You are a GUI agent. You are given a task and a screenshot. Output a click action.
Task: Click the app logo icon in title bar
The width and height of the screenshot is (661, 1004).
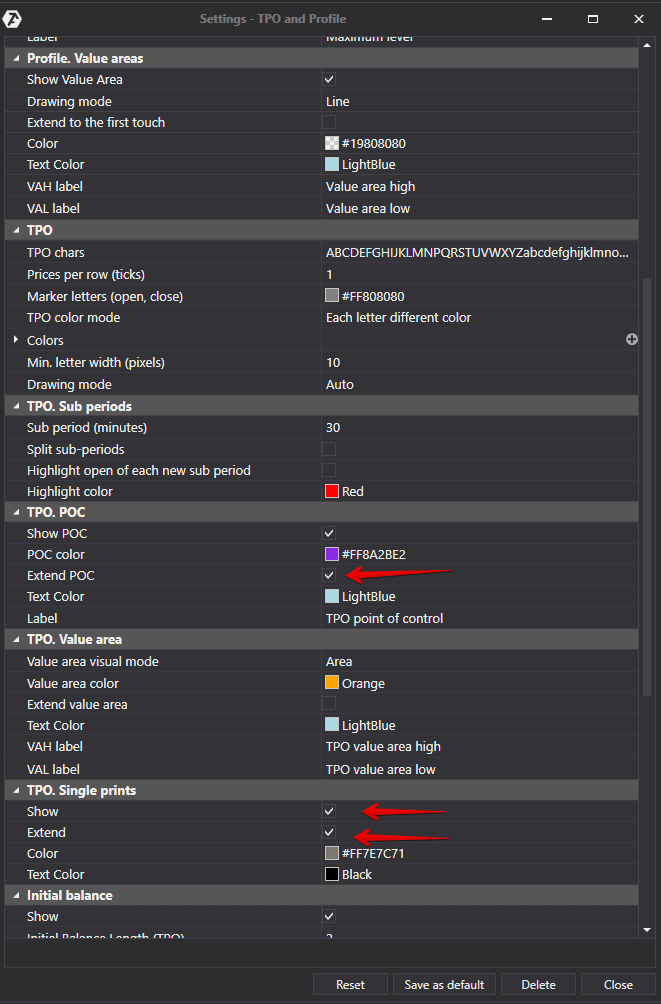(16, 18)
